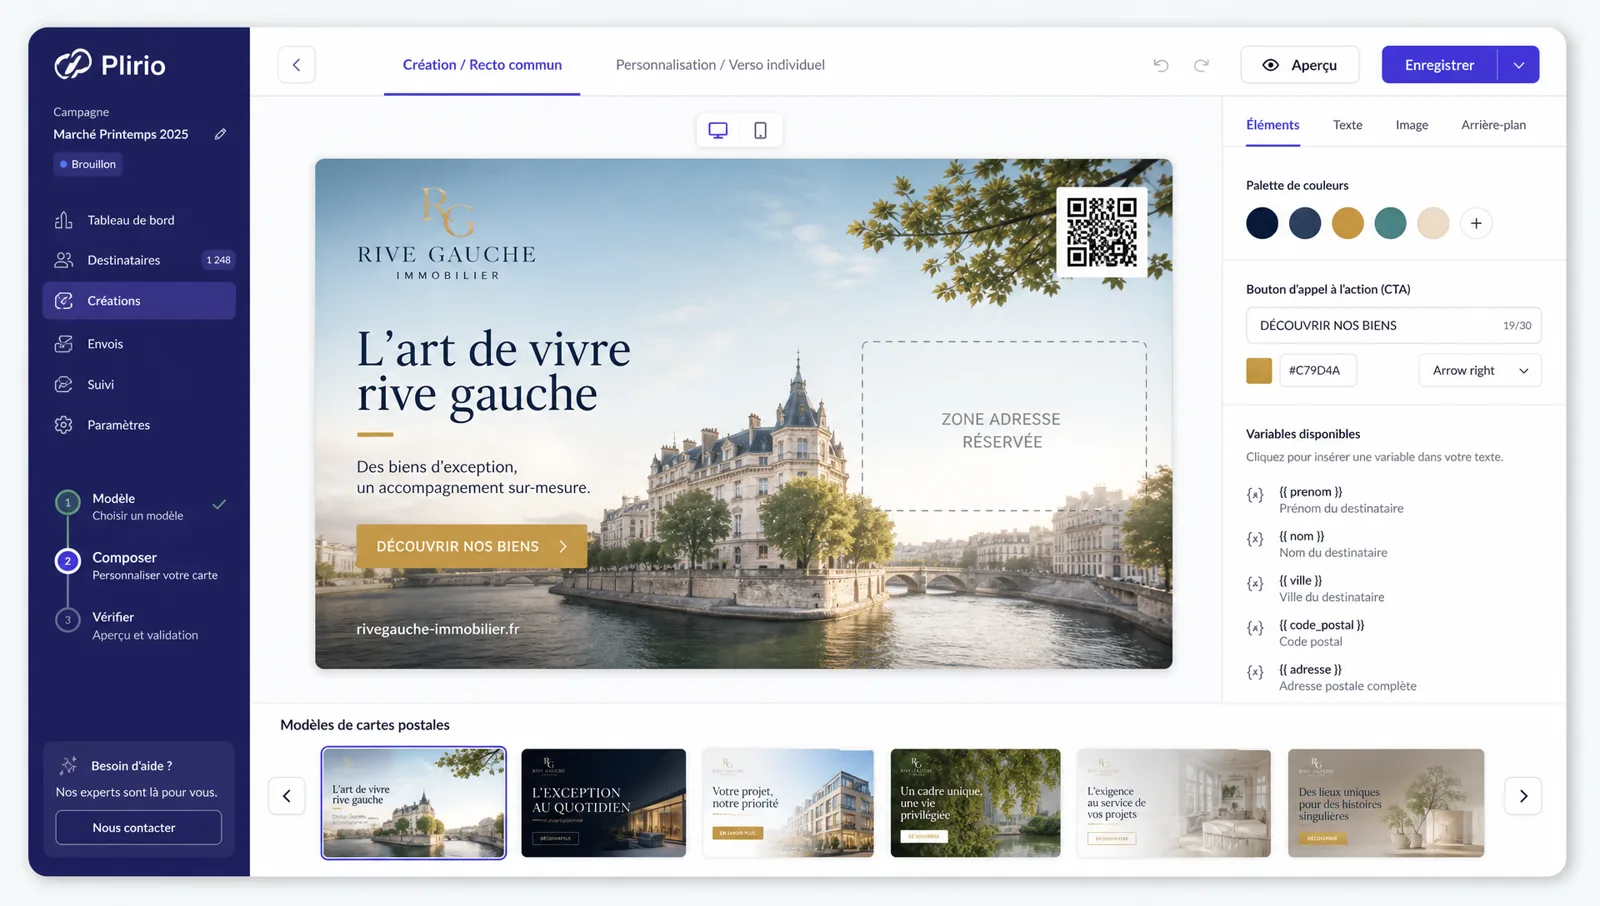Click the Aperçu preview button
Viewport: 1600px width, 906px height.
pyautogui.click(x=1300, y=65)
